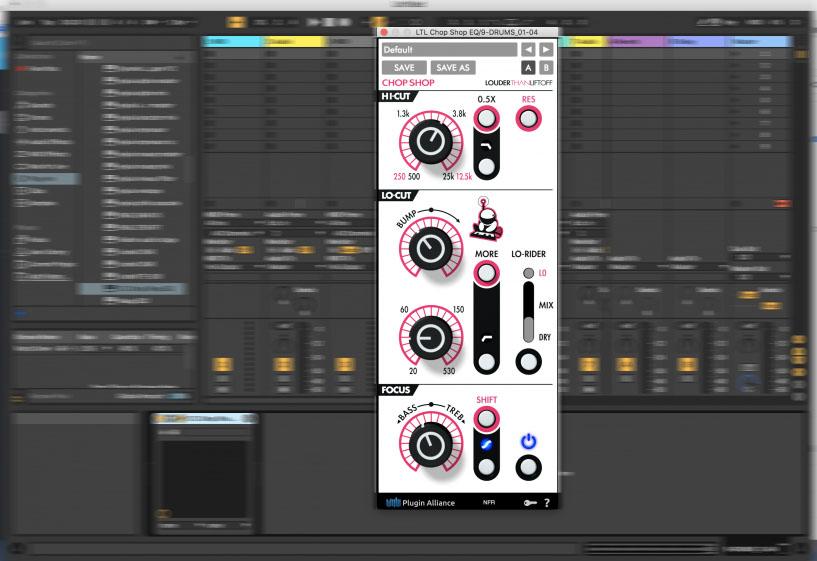Open the Default preset name field
The image size is (817, 561).
point(450,49)
